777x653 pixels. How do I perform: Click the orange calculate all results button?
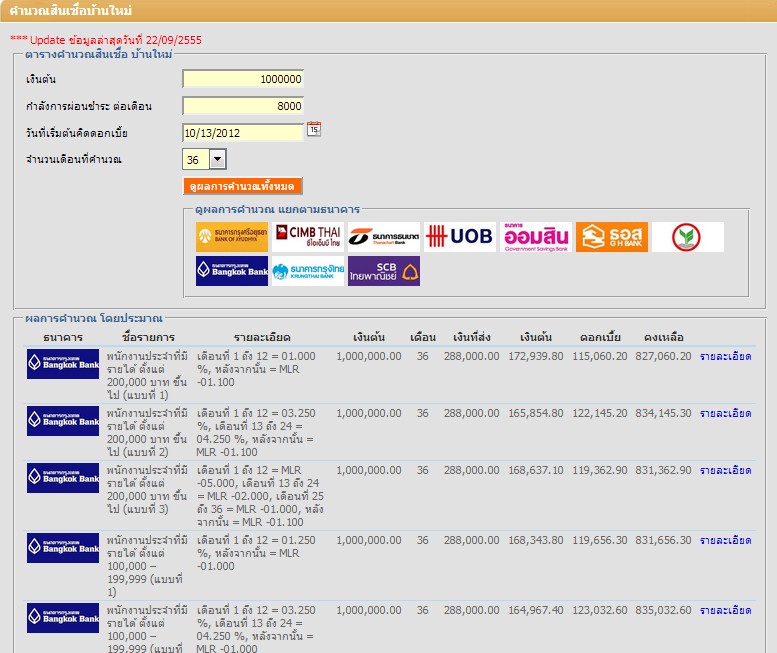tap(242, 186)
